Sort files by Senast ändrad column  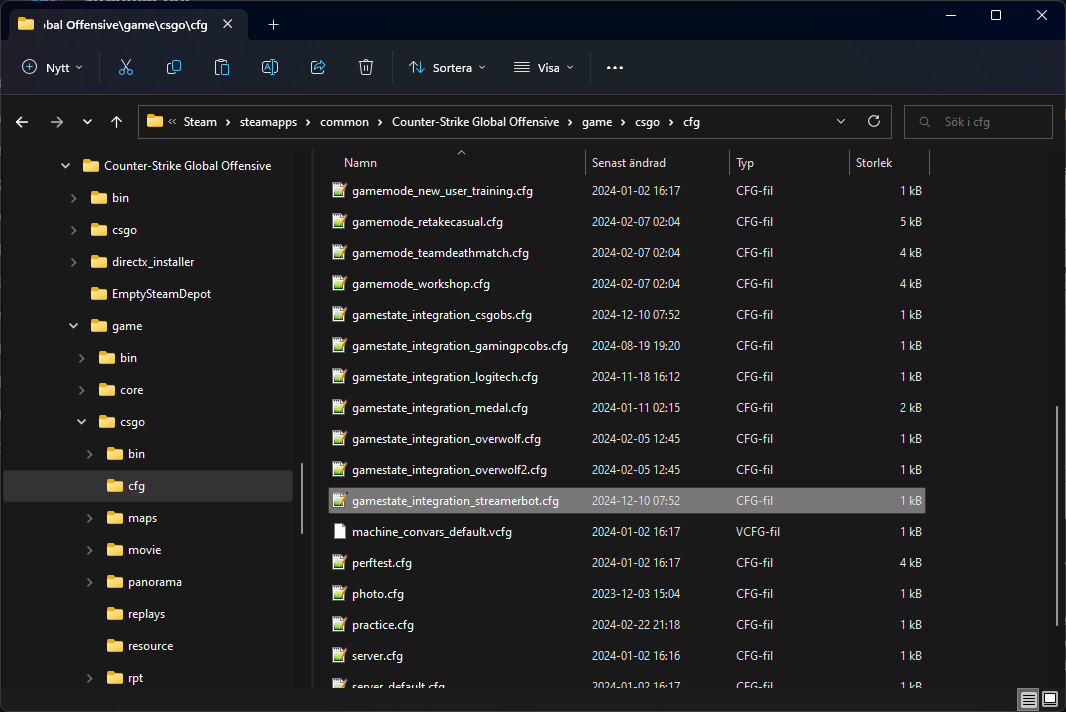(x=628, y=162)
